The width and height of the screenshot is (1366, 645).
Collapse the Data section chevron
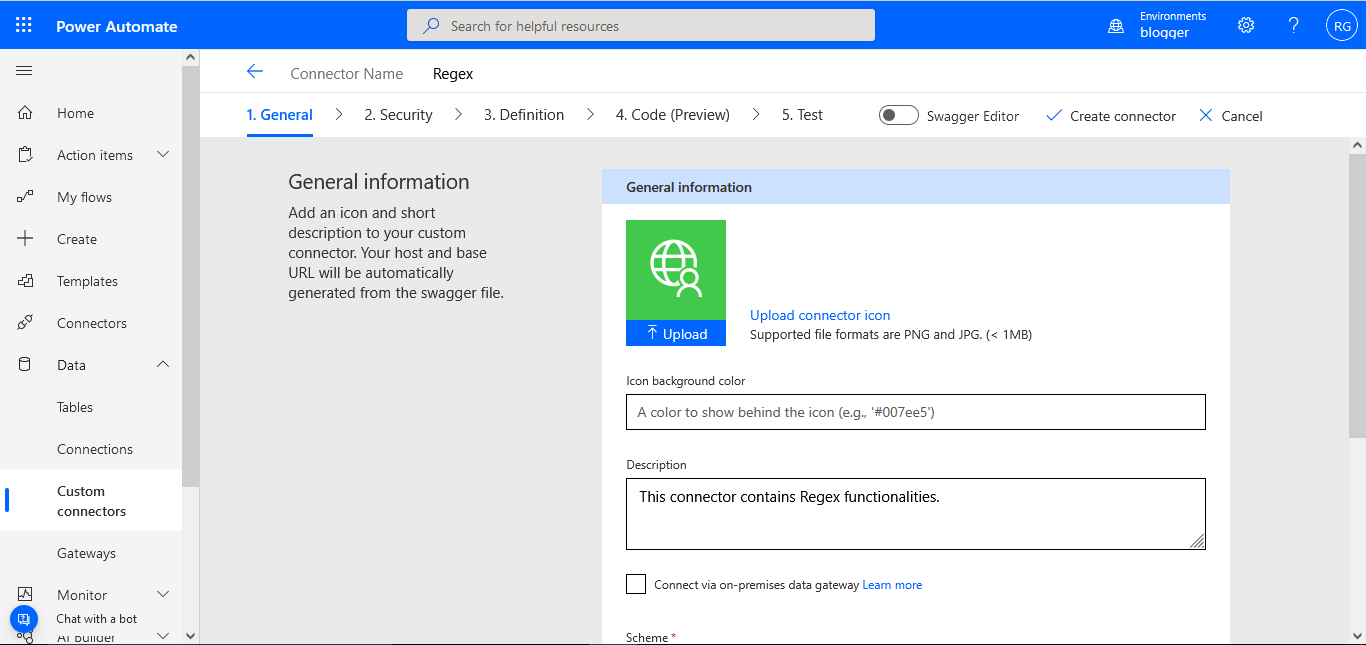click(x=164, y=365)
